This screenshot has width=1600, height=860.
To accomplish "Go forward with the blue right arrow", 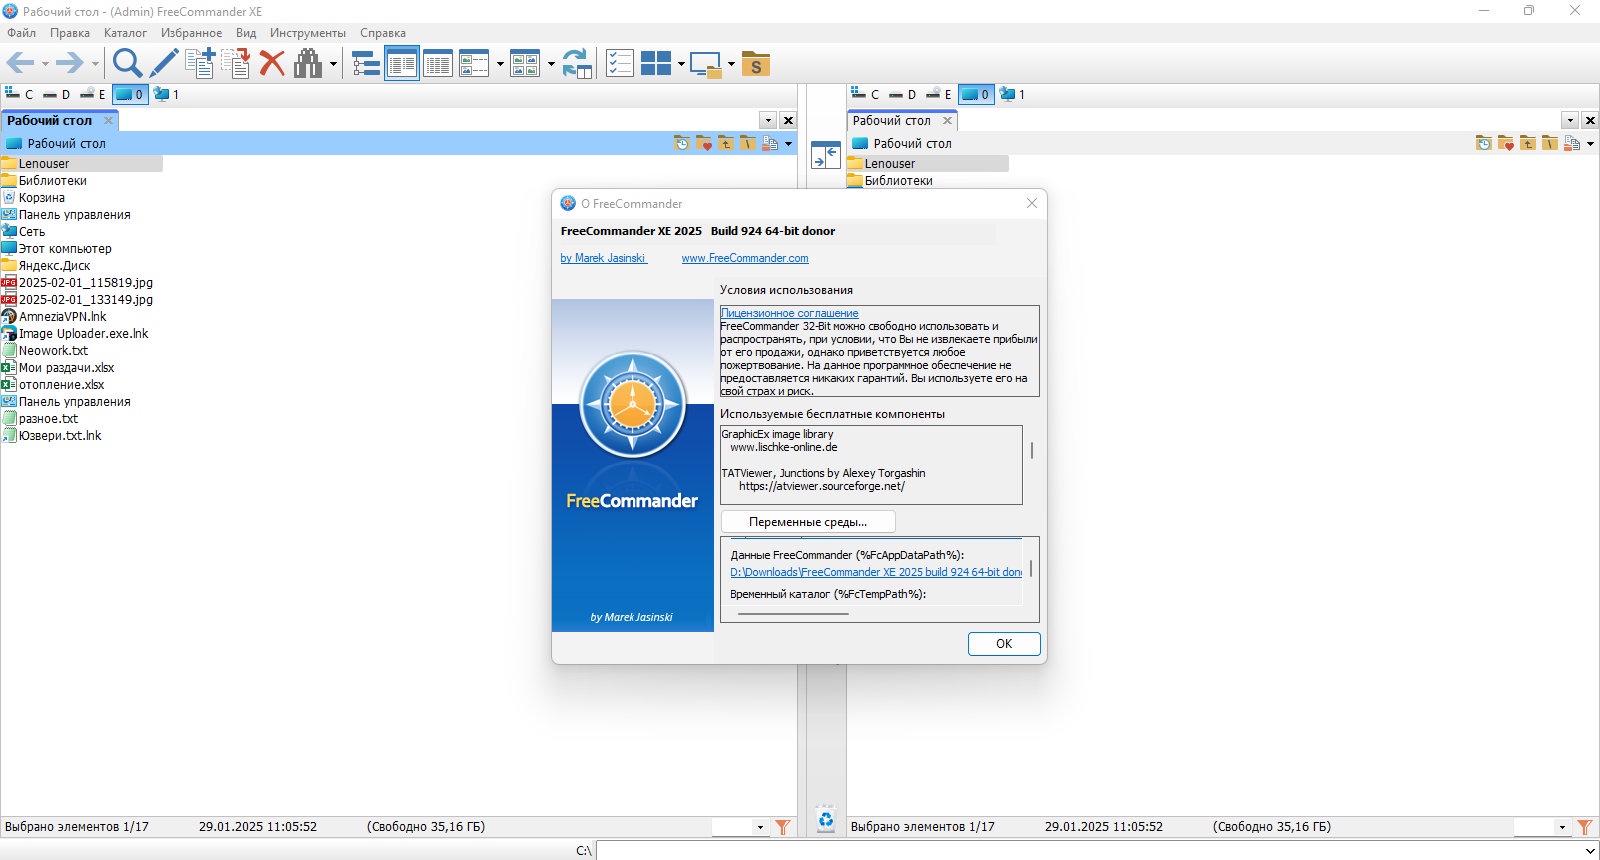I will (69, 64).
